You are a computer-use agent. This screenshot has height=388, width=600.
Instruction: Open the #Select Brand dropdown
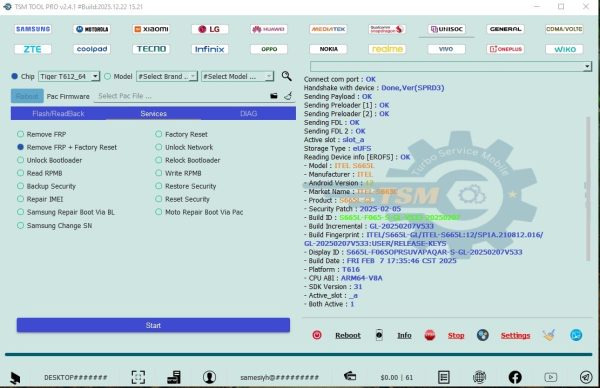coord(167,76)
